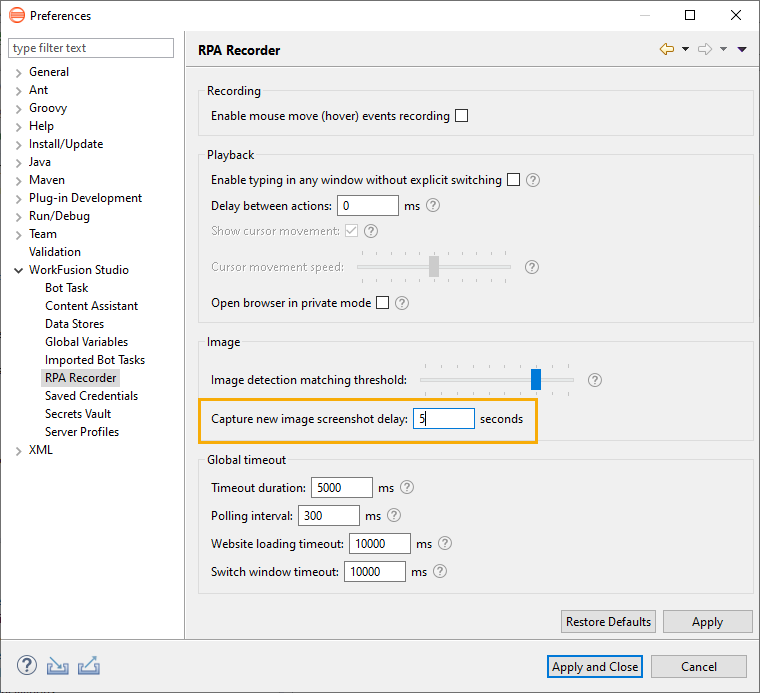This screenshot has height=693, width=760.
Task: Click help icon beside Show cursor movement
Action: (x=371, y=231)
